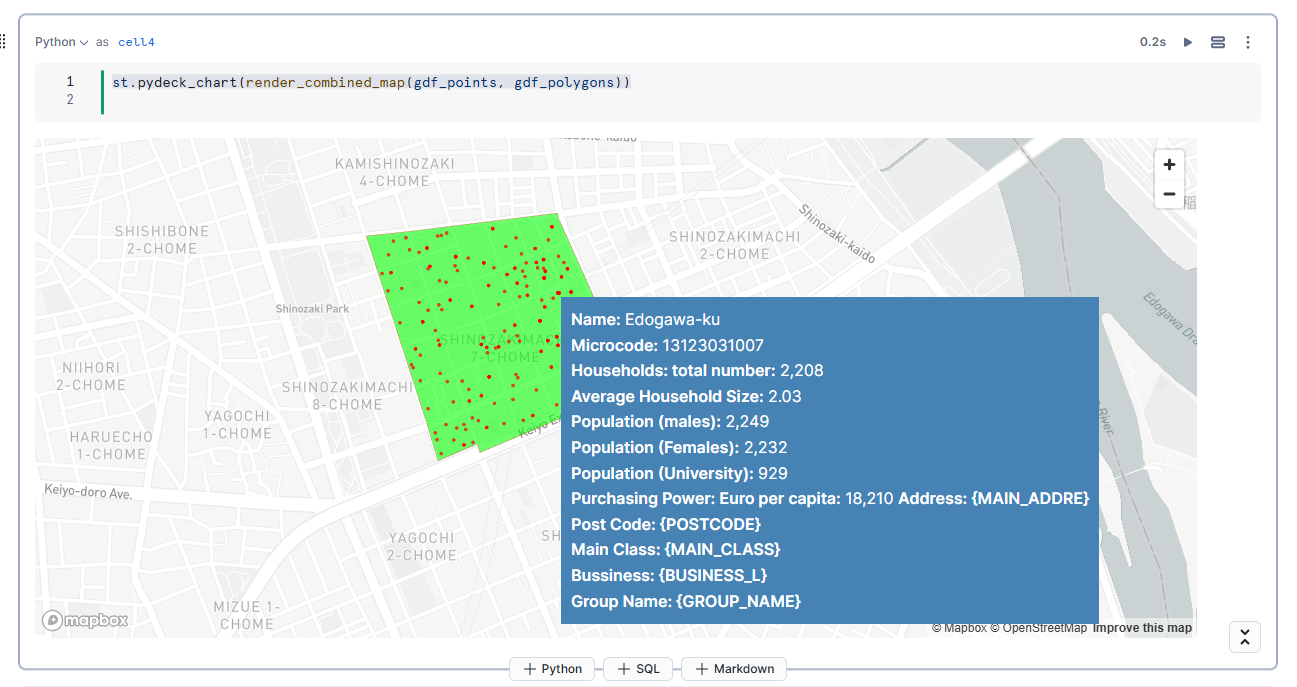Click the Improve this map link
The width and height of the screenshot is (1297, 687).
[x=1142, y=628]
